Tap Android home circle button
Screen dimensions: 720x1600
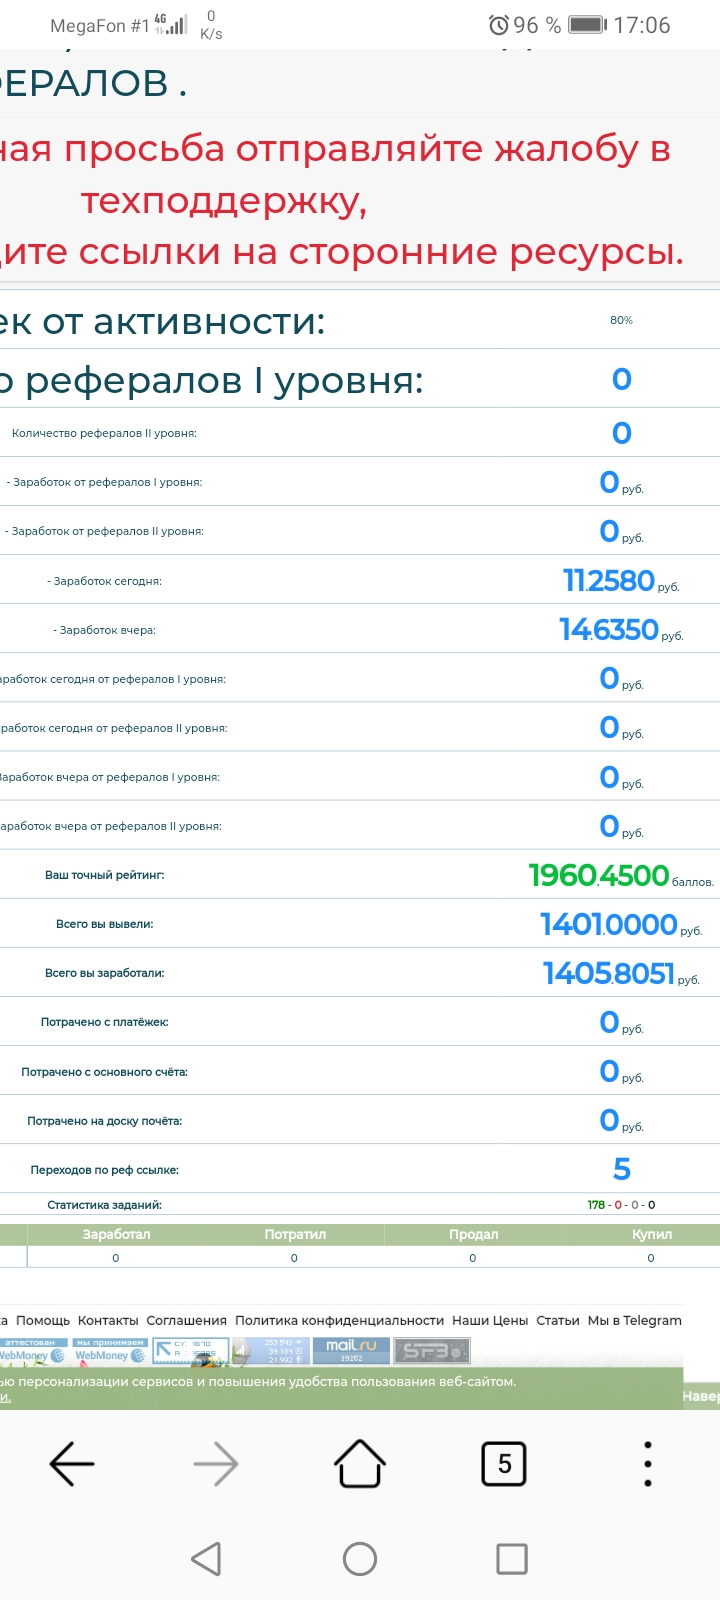click(360, 1558)
